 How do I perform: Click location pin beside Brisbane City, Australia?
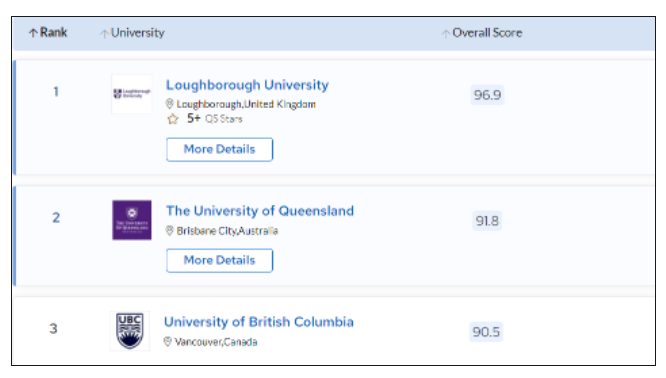point(169,231)
